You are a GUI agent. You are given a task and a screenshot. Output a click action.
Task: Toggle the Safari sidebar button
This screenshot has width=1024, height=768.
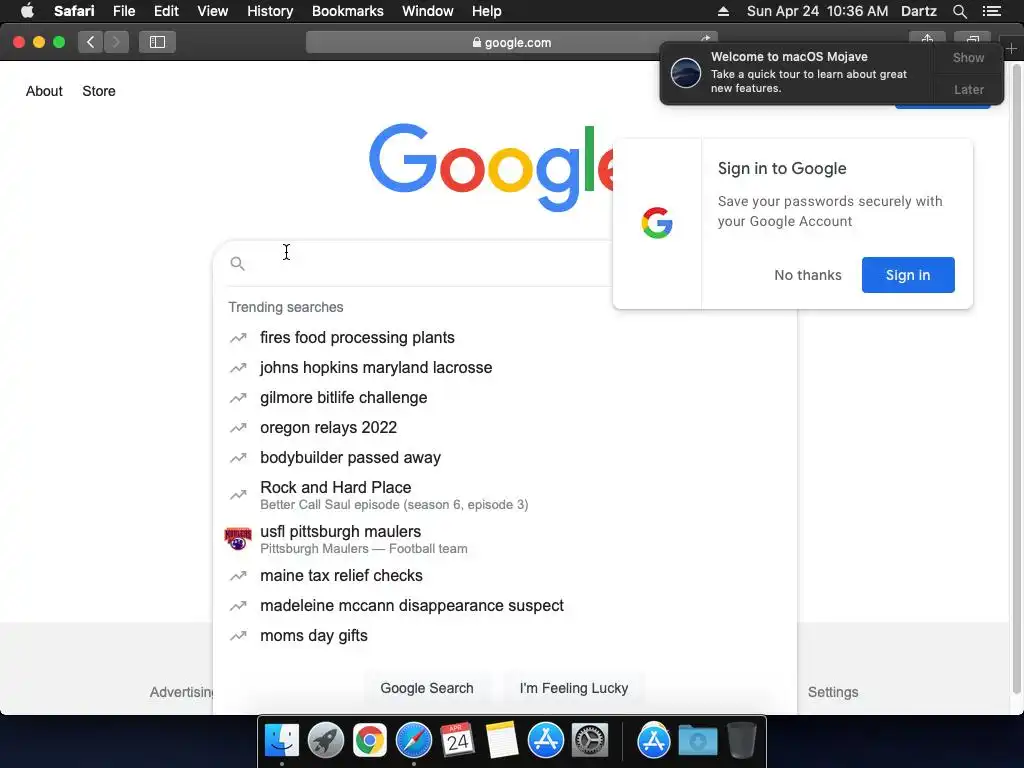pos(157,42)
